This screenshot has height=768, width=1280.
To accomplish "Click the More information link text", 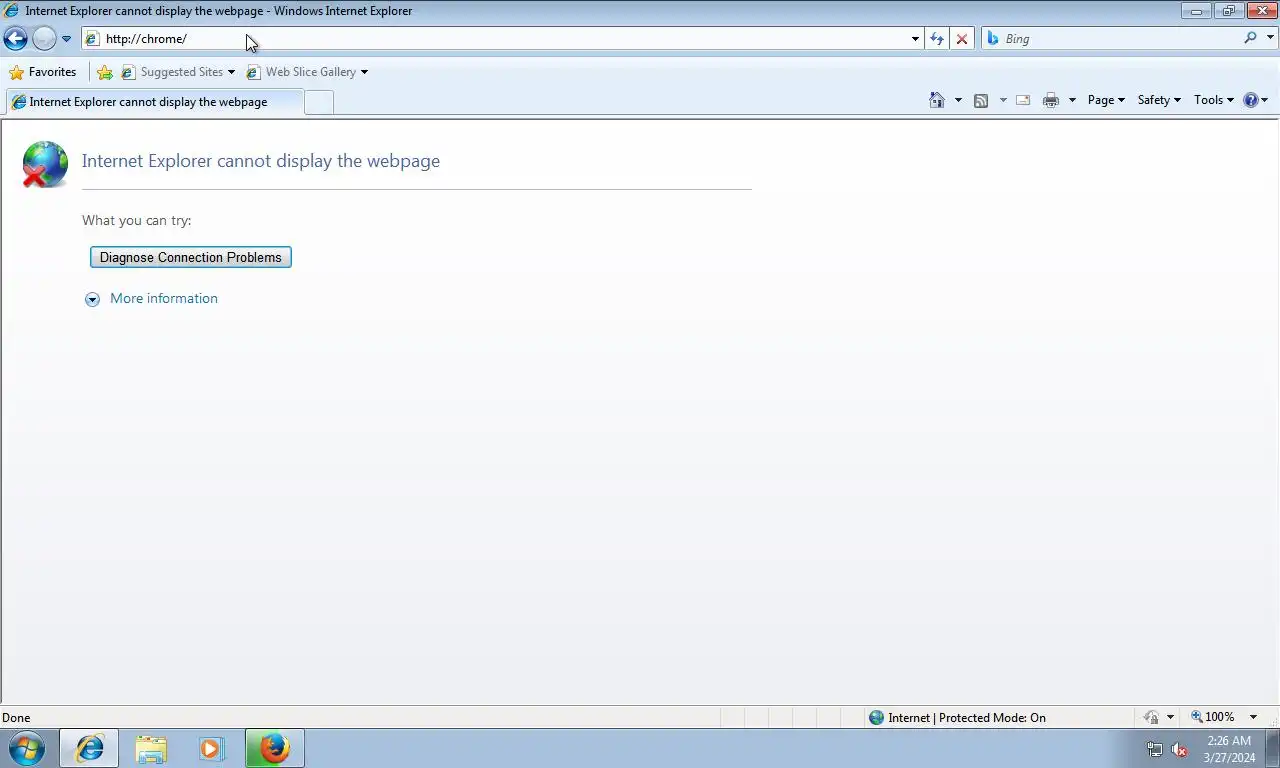I will point(164,298).
